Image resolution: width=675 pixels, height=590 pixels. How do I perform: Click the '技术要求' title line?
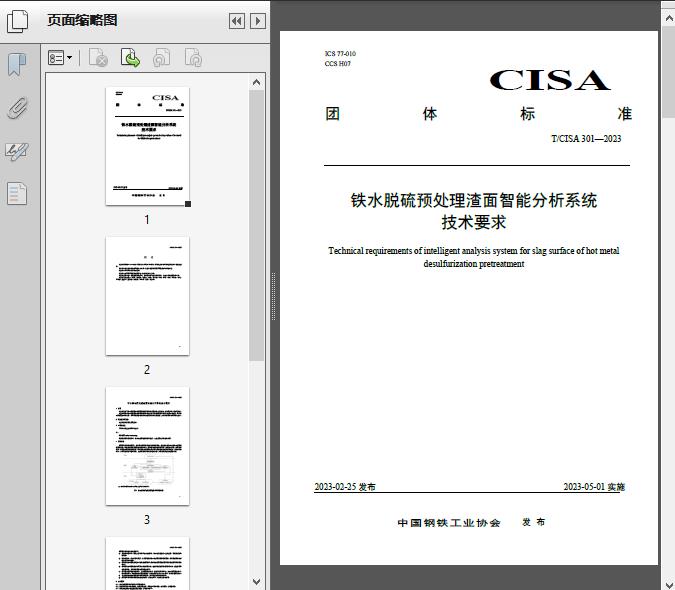(x=474, y=222)
